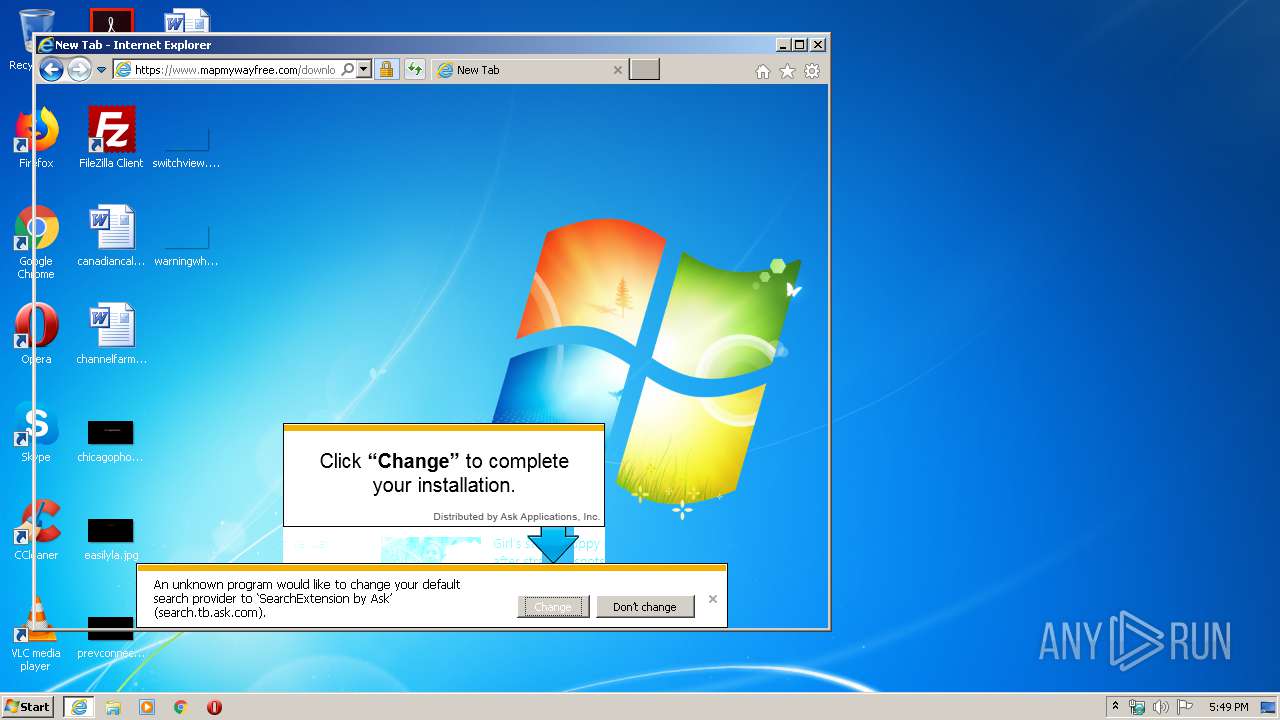Open the volume speaker tray icon
The height and width of the screenshot is (720, 1280).
point(1160,707)
